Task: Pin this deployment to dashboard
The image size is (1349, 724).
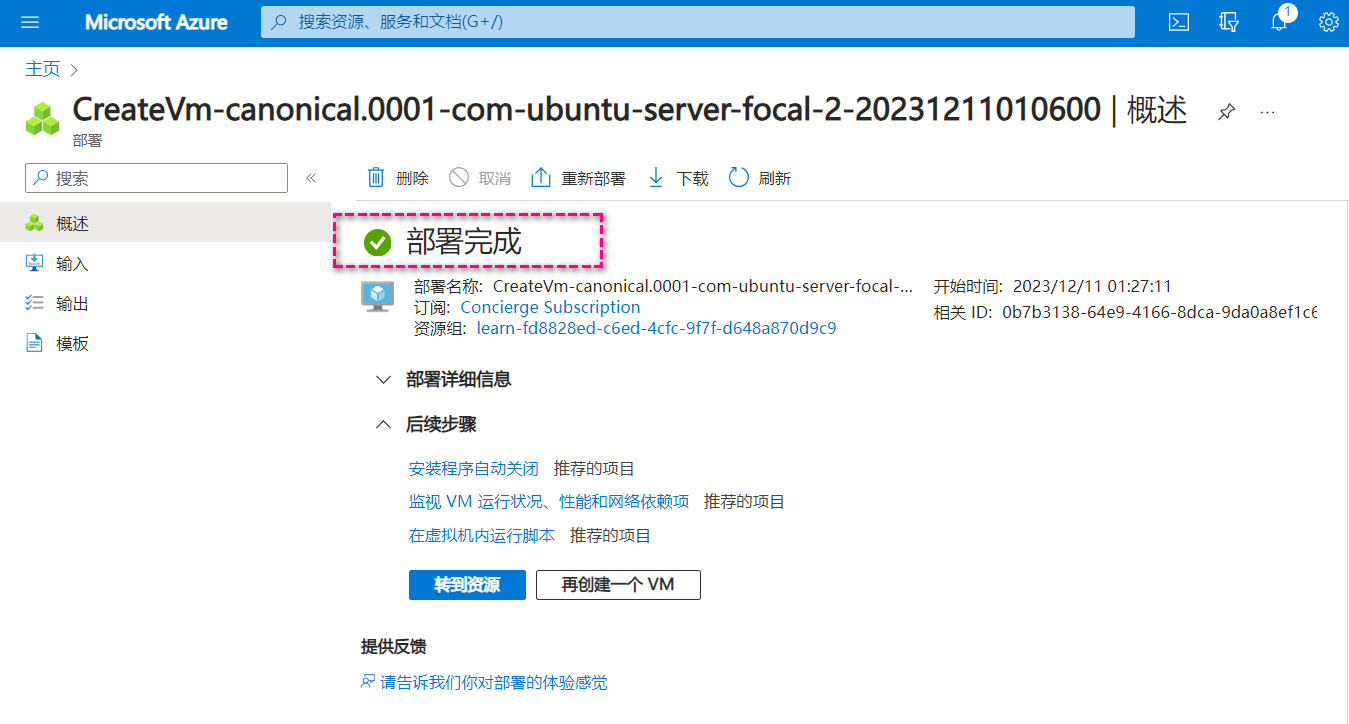Action: pyautogui.click(x=1226, y=112)
